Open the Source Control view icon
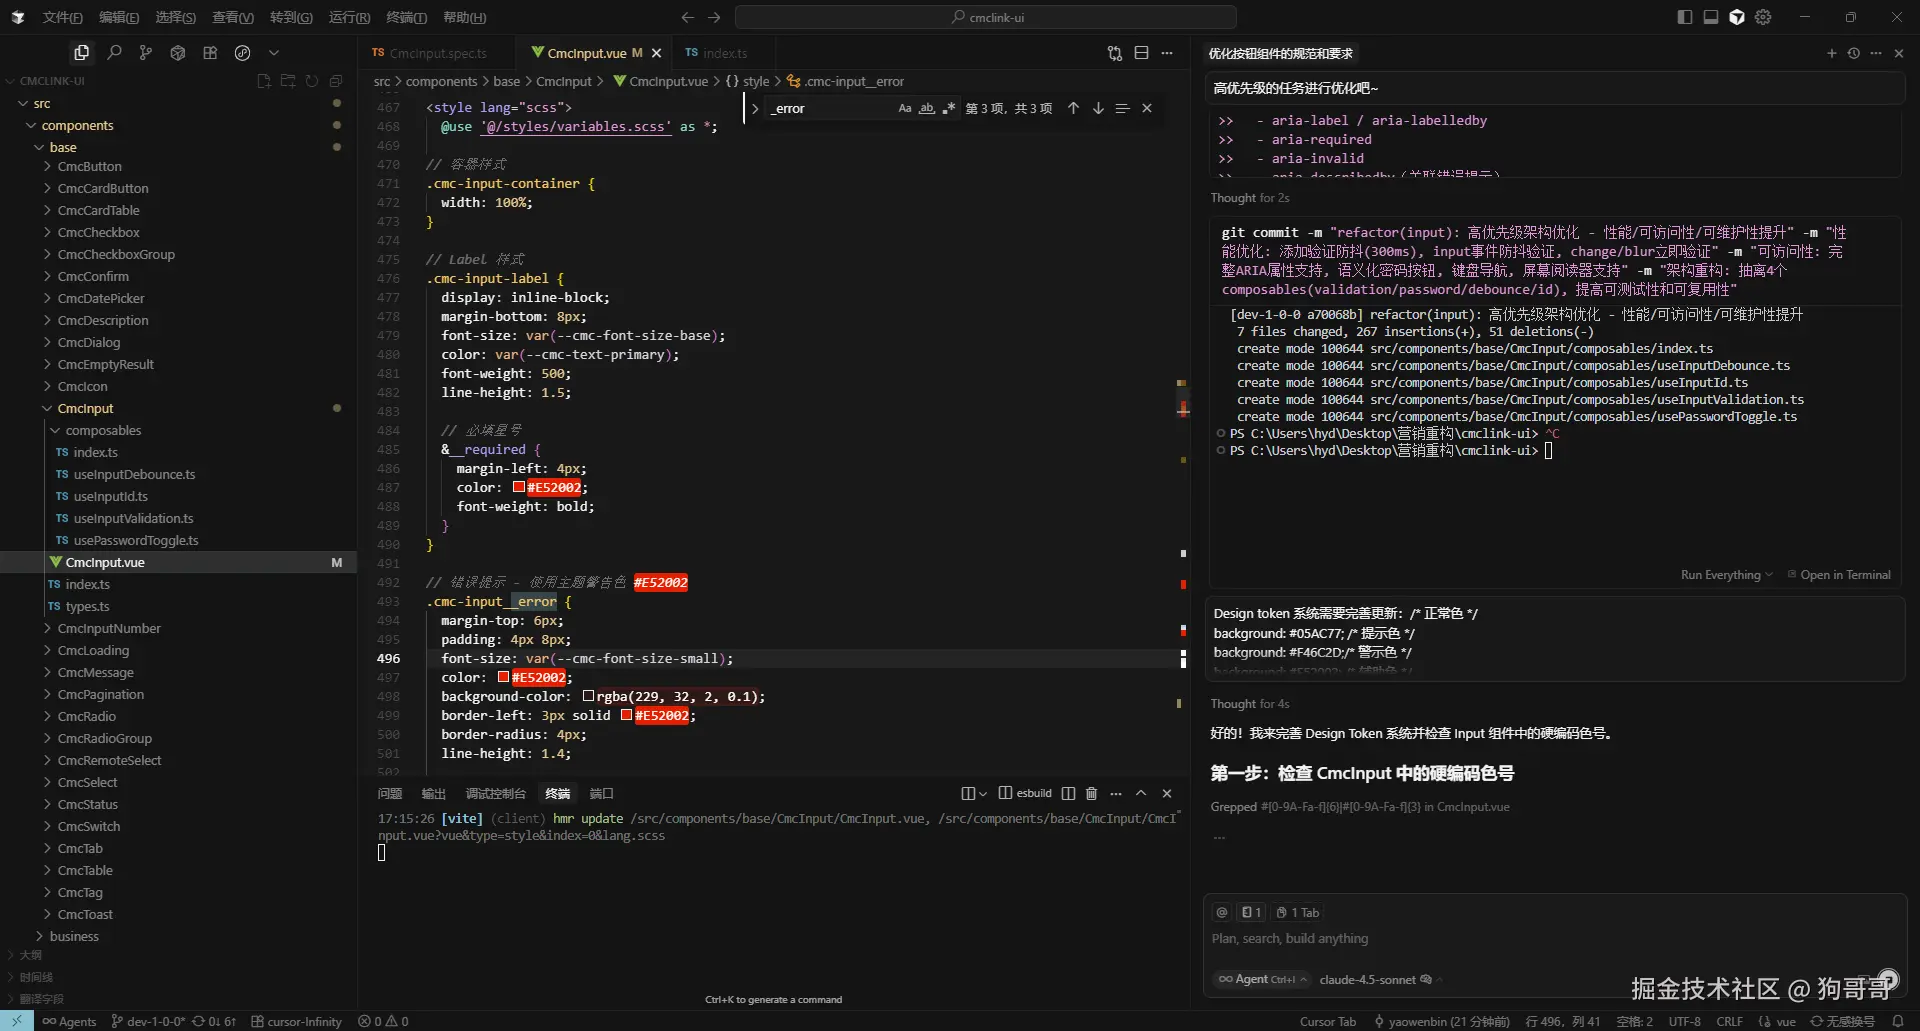Screen dimensions: 1920x1031 click(x=146, y=53)
